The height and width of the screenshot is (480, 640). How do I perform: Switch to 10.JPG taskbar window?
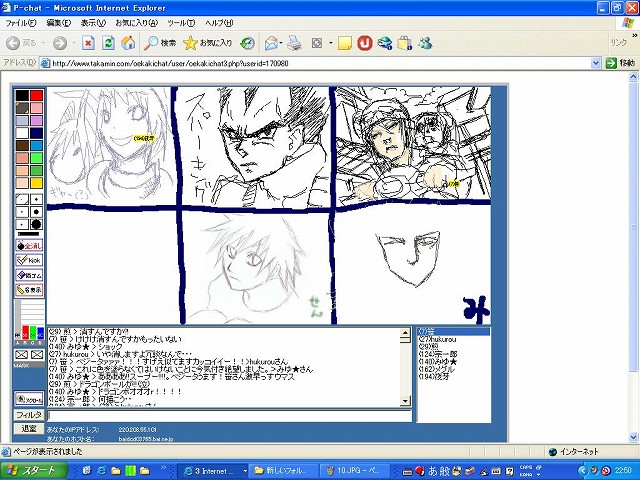[x=355, y=471]
